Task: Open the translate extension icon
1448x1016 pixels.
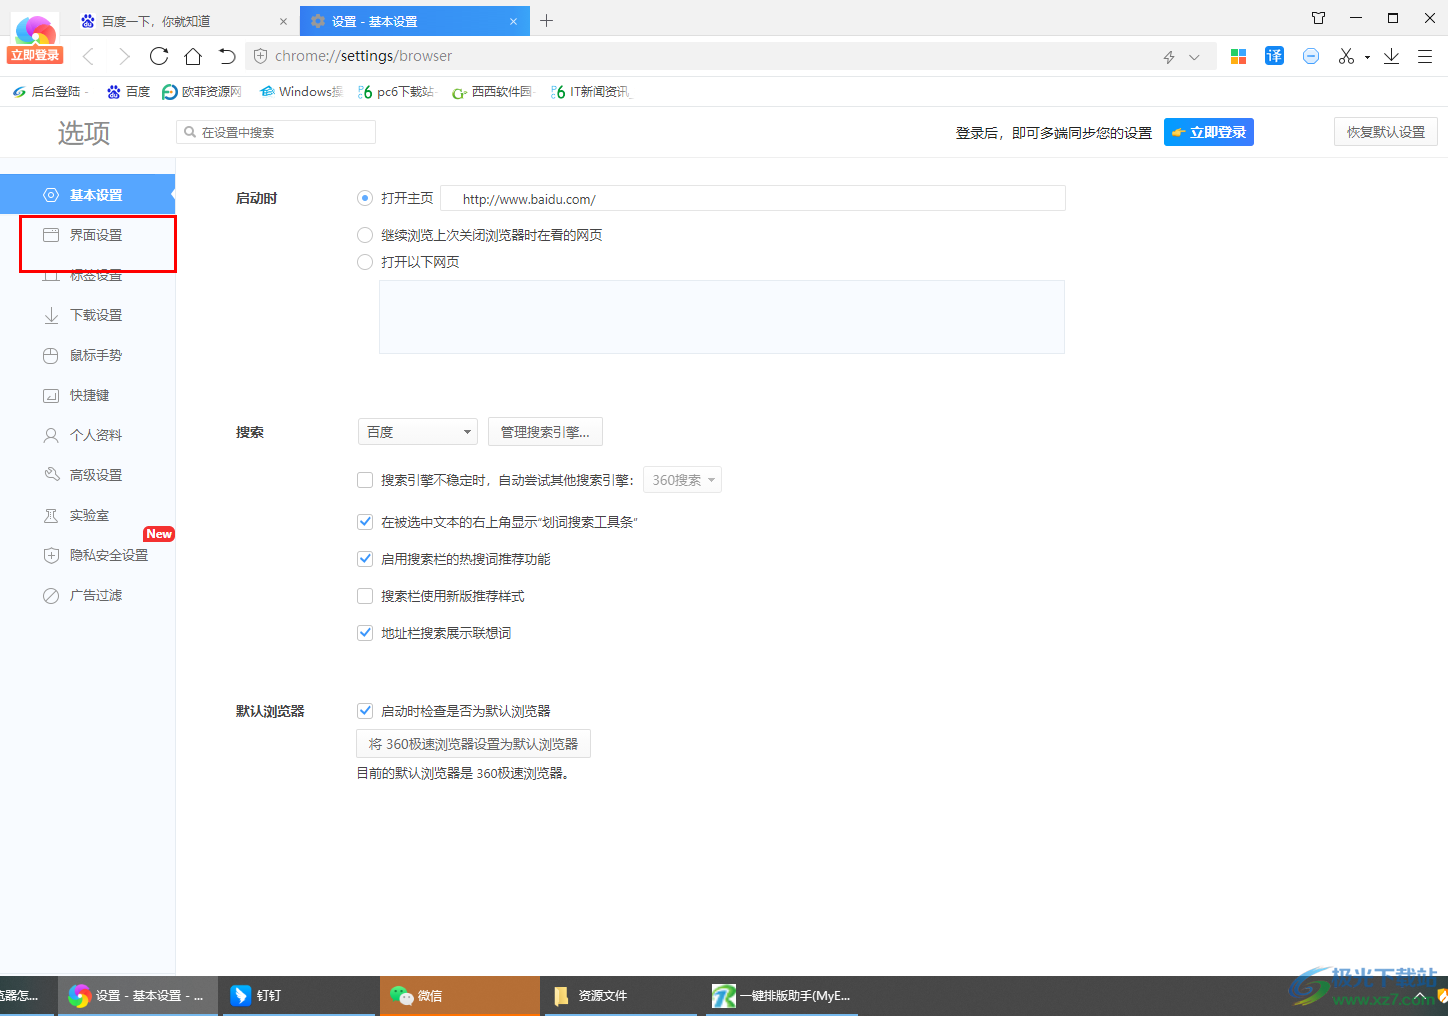Action: 1274,56
